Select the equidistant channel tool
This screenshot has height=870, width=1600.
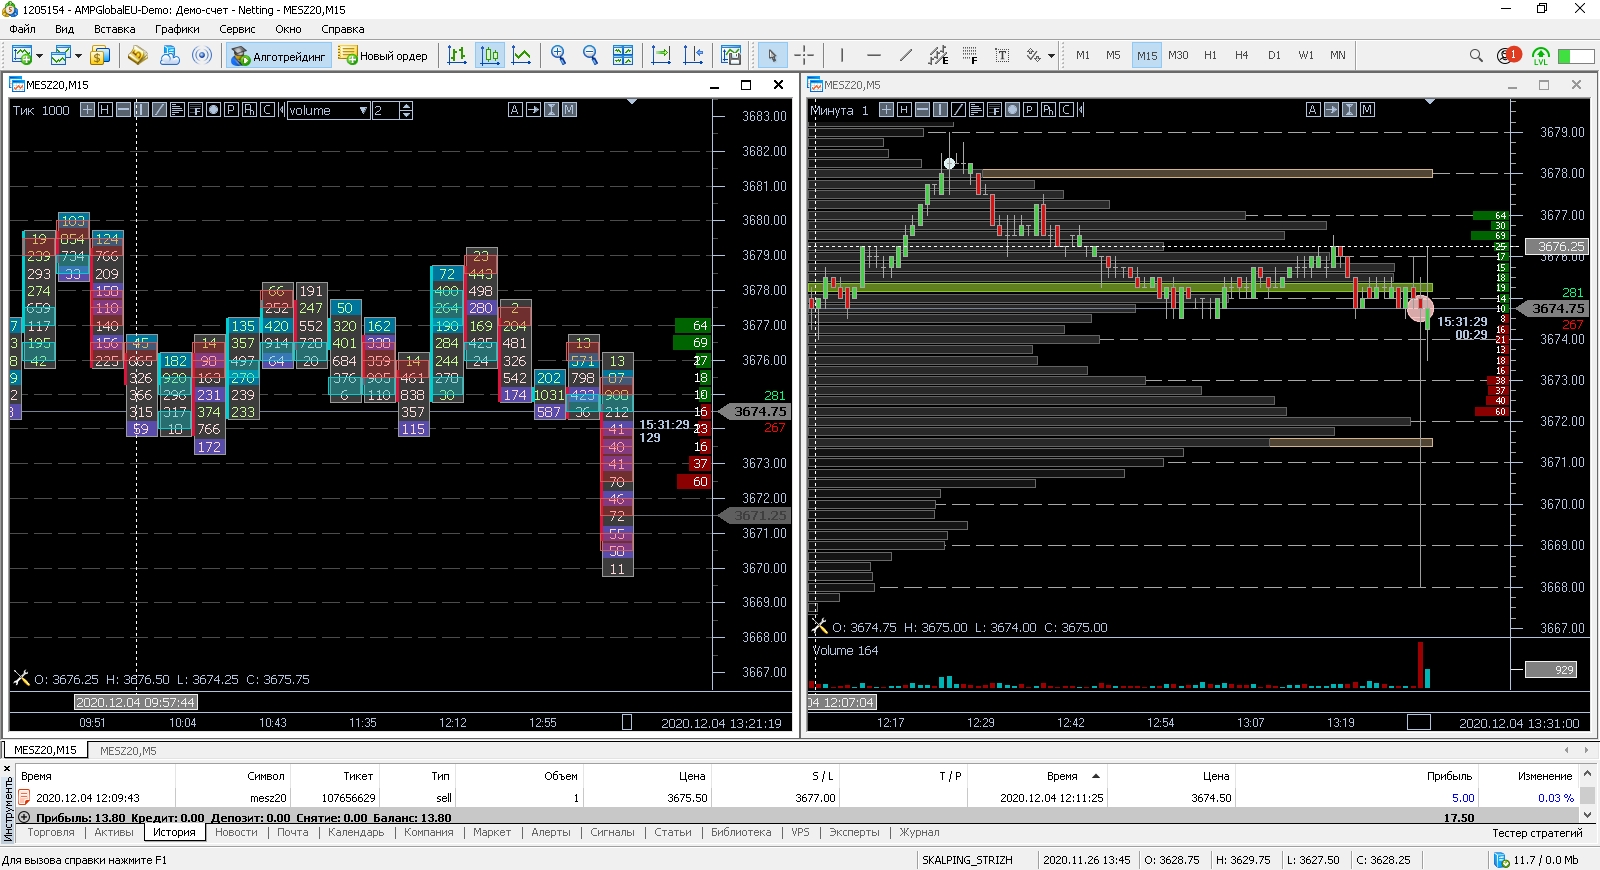[x=938, y=55]
